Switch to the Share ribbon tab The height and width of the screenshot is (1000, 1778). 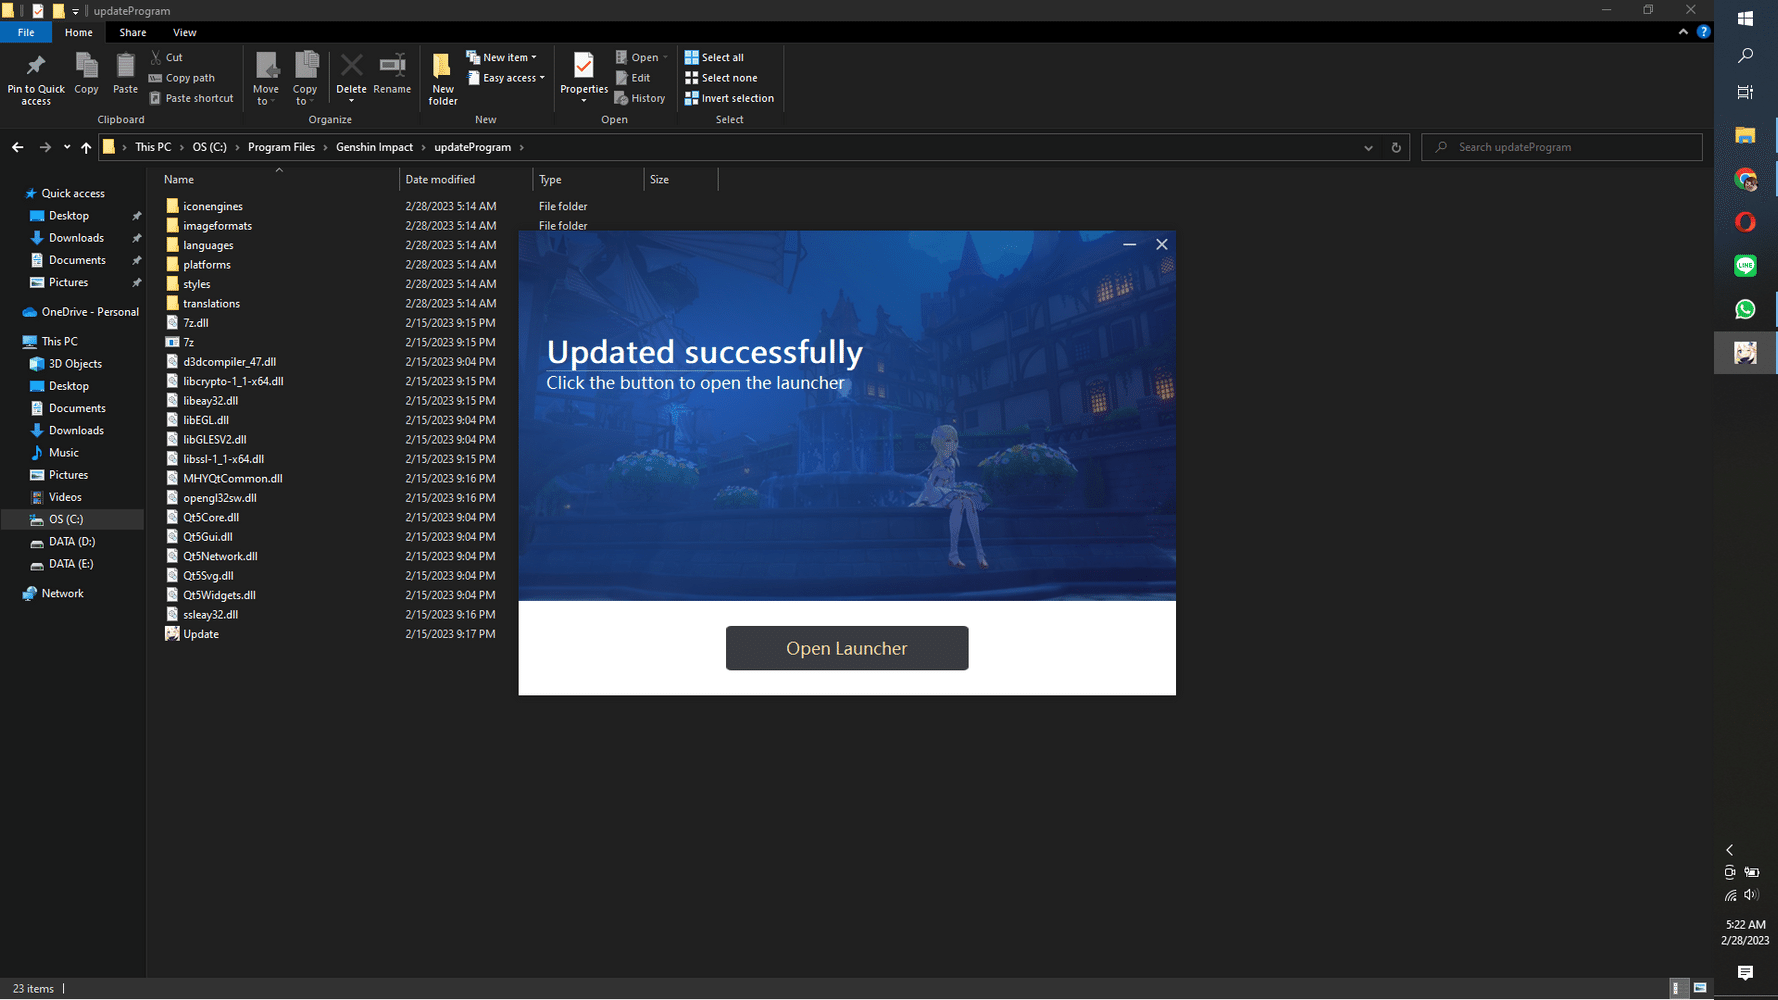[133, 32]
